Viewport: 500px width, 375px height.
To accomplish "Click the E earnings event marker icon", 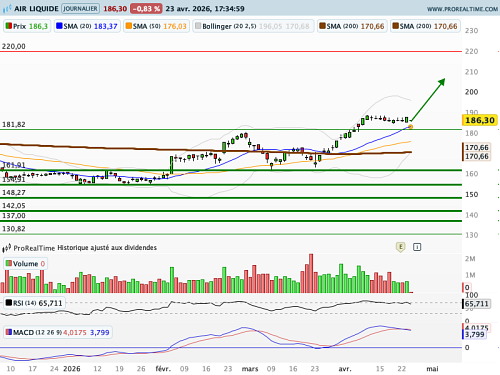I will coord(400,247).
